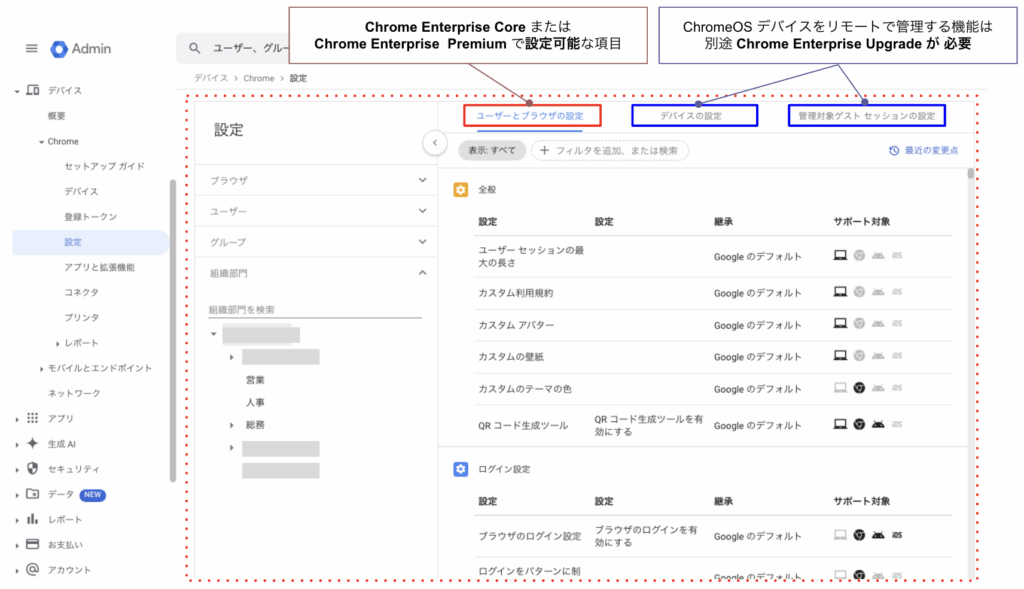Open コネクタ in sidebar
The width and height of the screenshot is (1024, 589).
click(82, 292)
